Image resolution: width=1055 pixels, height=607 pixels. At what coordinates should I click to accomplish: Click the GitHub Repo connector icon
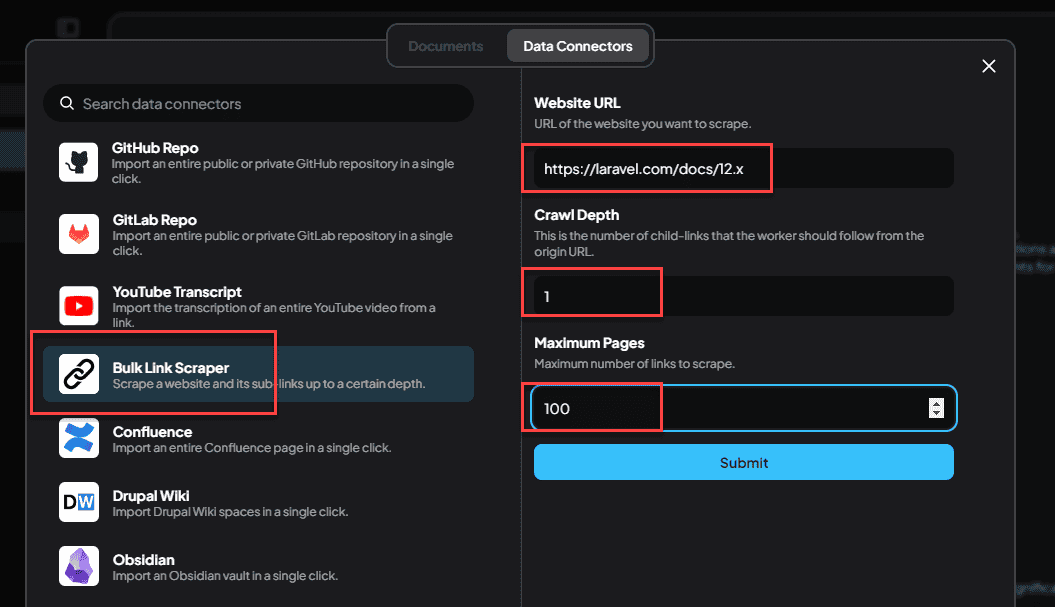click(78, 162)
